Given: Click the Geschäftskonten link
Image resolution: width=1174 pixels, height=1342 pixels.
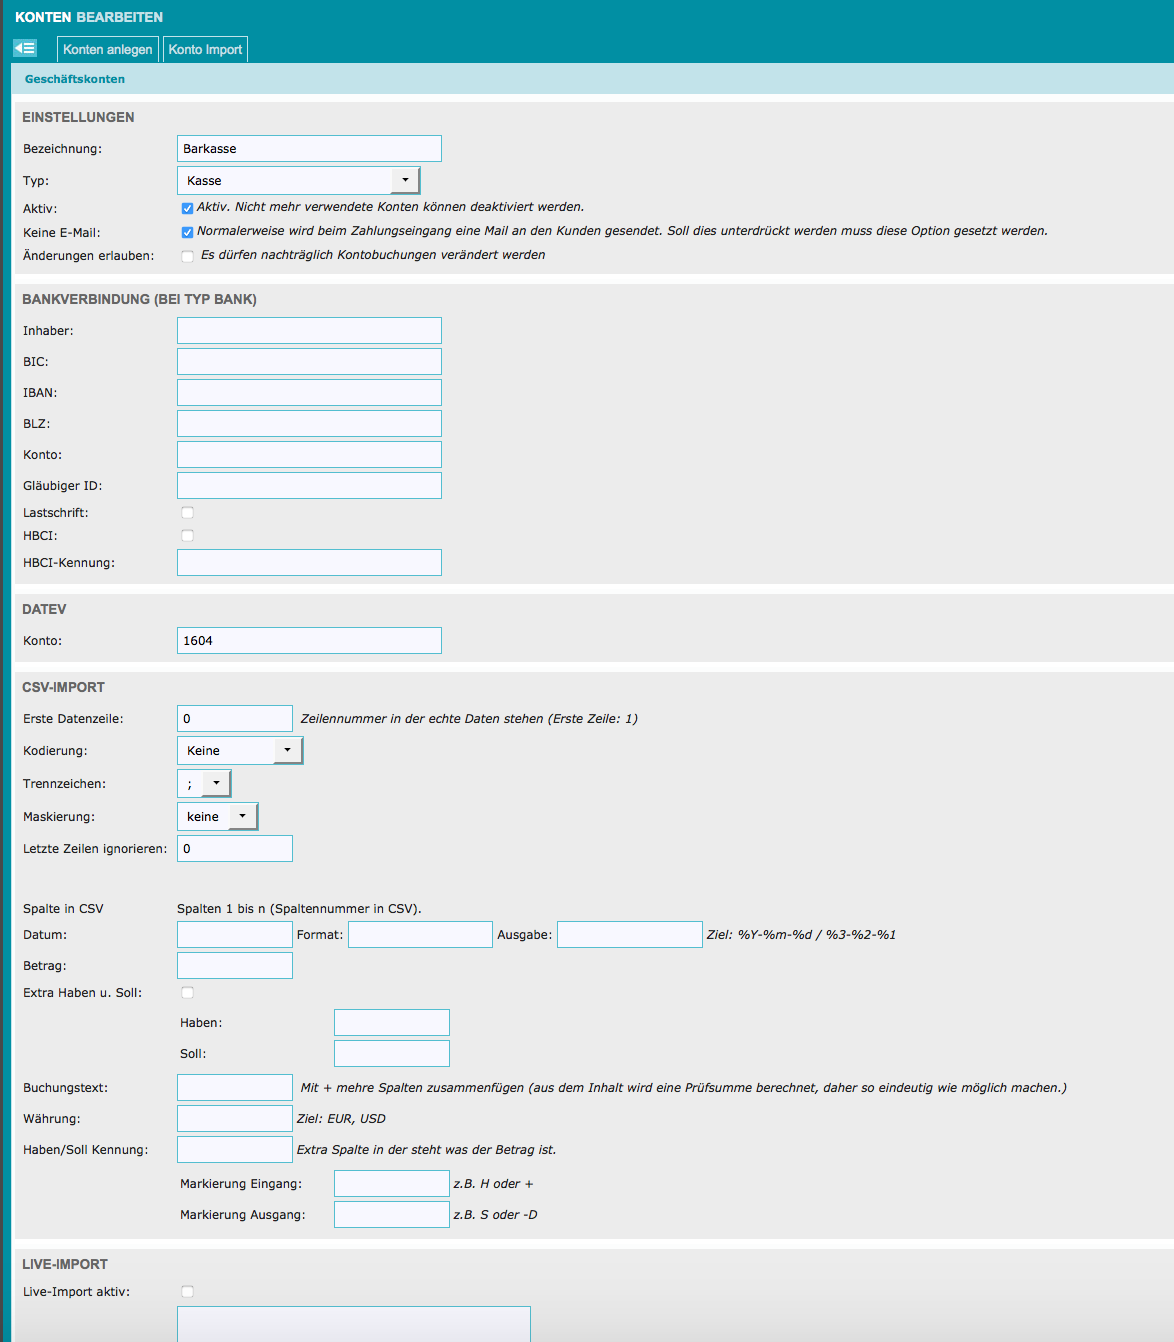Looking at the screenshot, I should 75,79.
